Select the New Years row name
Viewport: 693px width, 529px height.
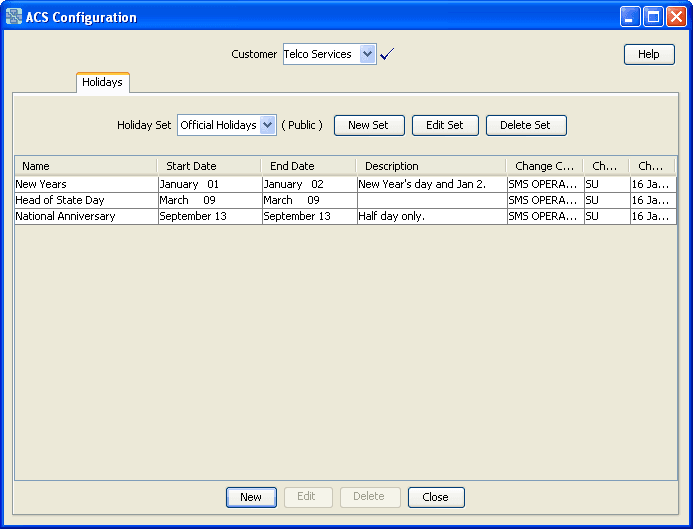[86, 184]
